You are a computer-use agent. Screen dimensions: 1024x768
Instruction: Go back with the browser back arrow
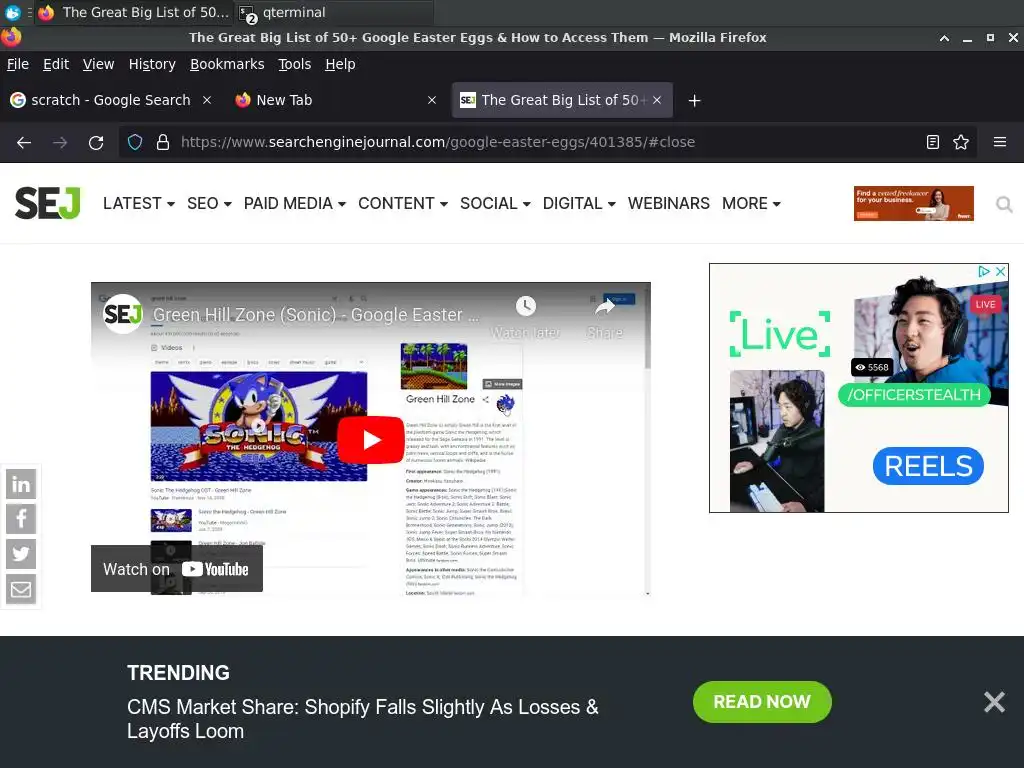24,142
